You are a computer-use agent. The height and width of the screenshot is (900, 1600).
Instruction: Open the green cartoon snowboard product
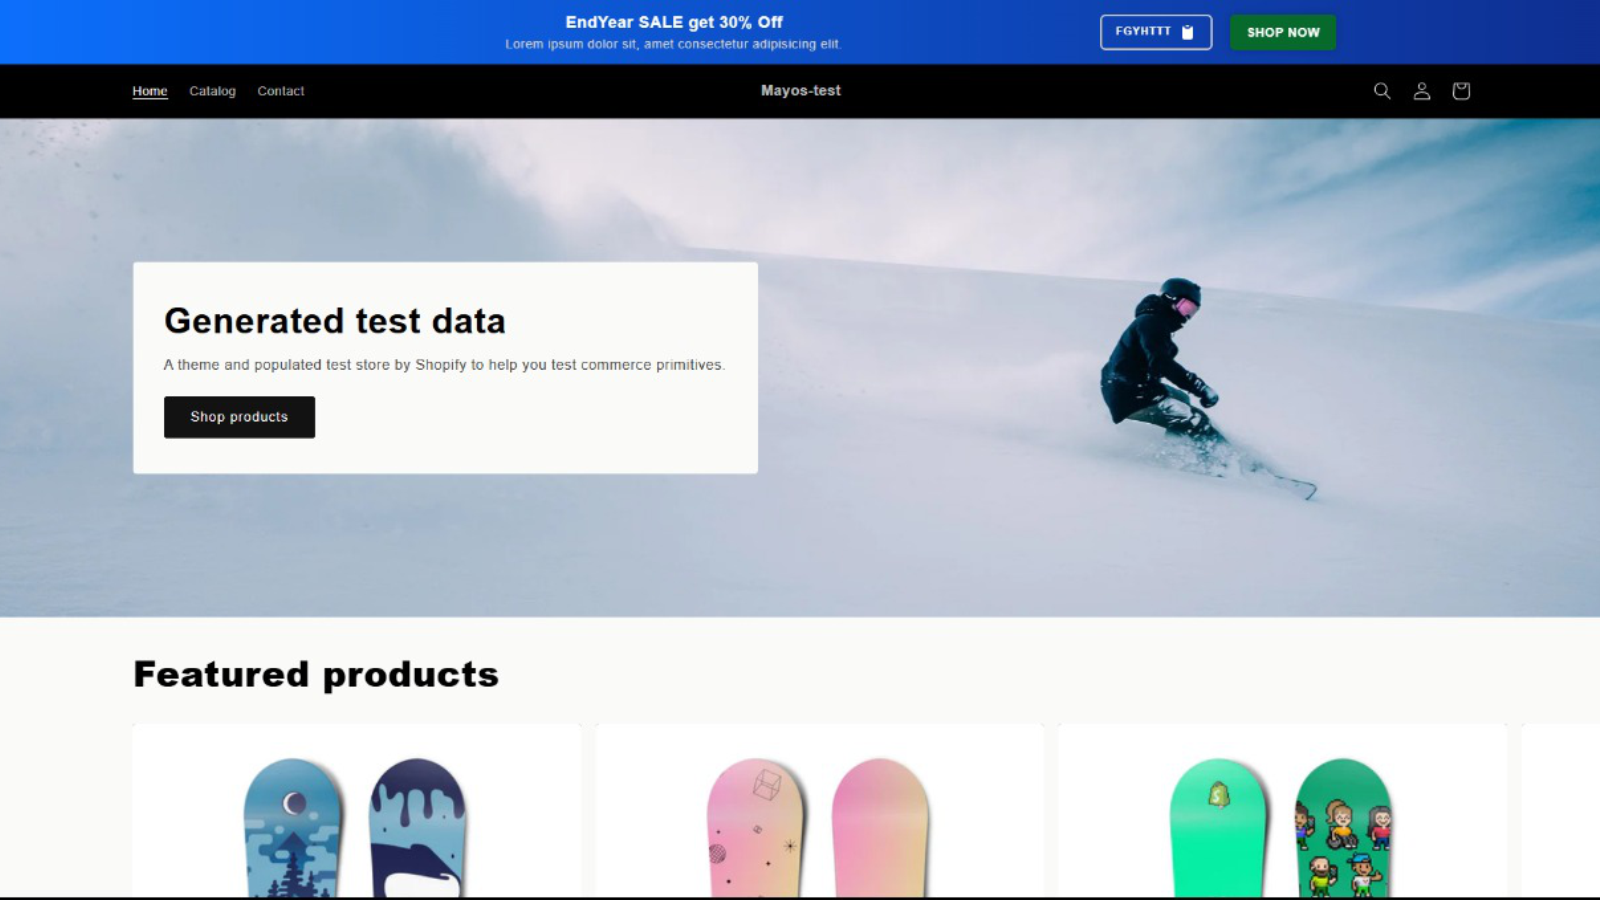pos(1283,811)
